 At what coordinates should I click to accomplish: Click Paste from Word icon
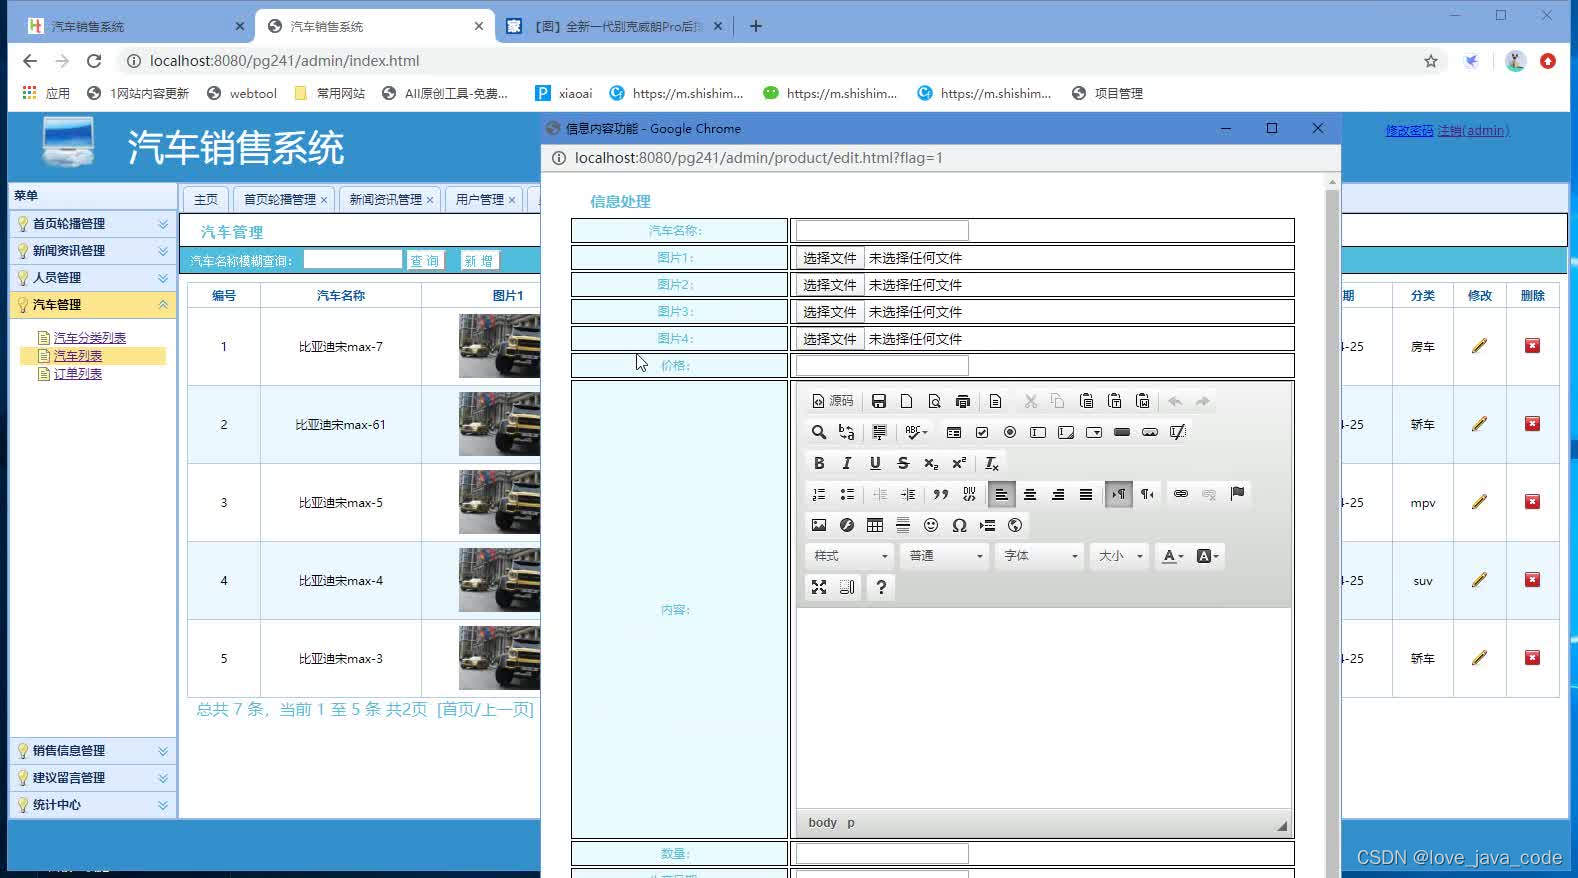click(x=1143, y=401)
